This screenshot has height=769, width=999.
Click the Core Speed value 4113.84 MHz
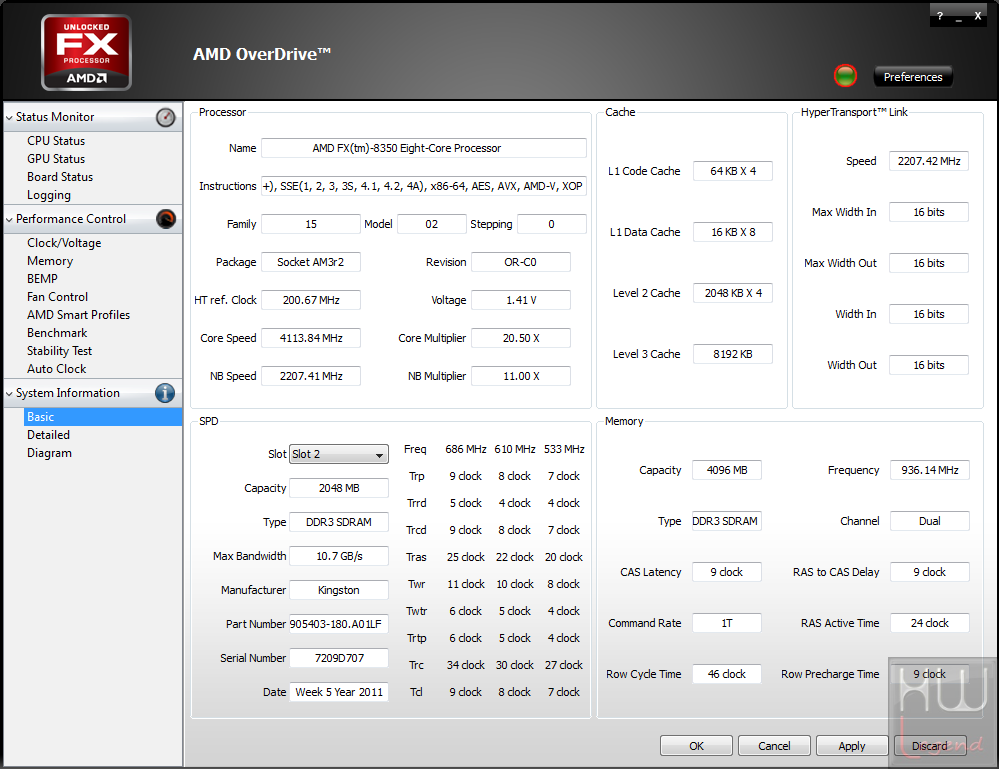point(311,338)
